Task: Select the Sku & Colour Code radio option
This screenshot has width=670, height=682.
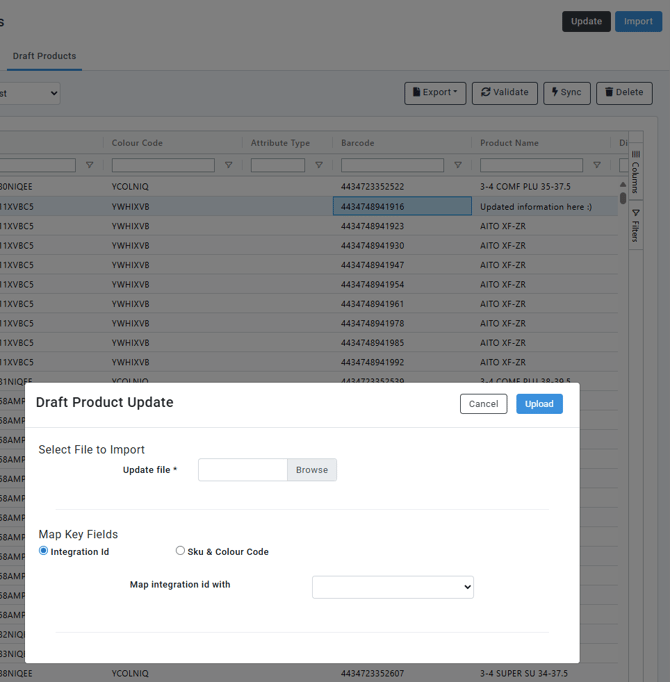Action: point(180,551)
